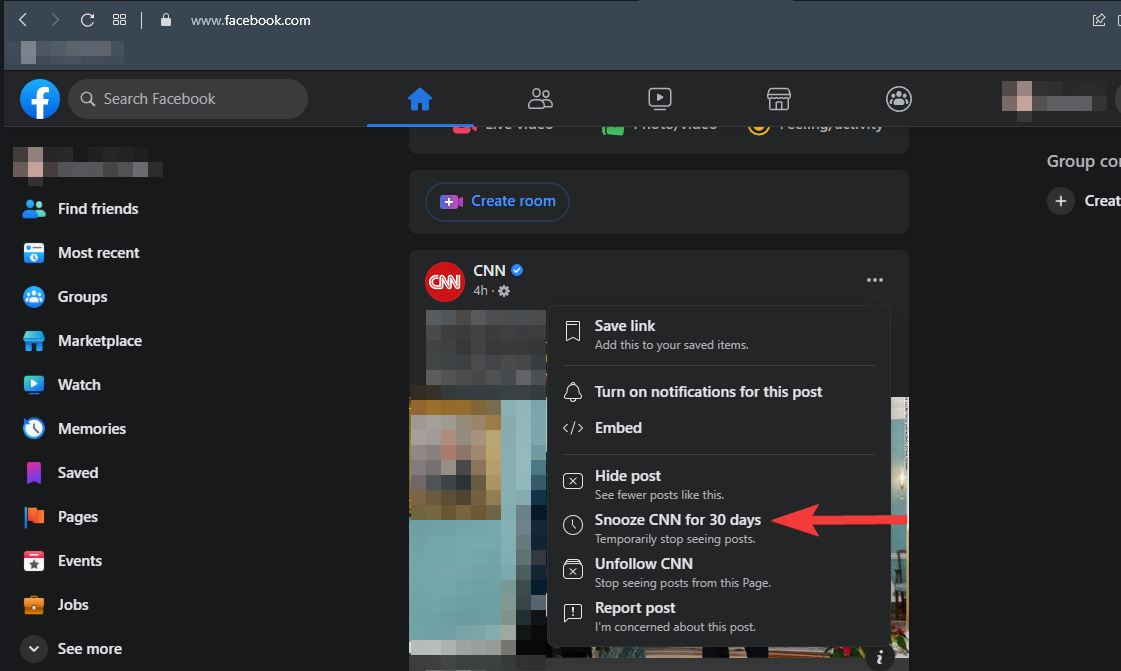Viewport: 1121px width, 671px height.
Task: Snooze CNN for 30 days
Action: [677, 528]
